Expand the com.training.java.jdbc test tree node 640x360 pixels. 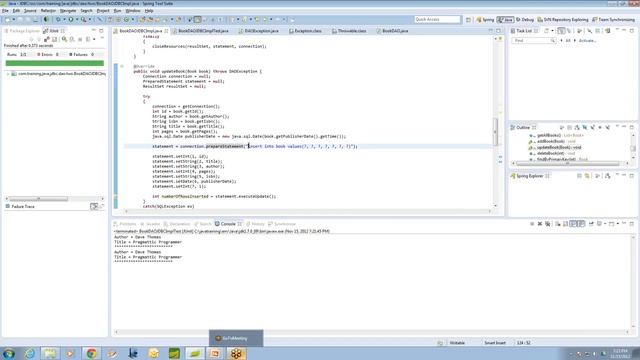(x=8, y=74)
